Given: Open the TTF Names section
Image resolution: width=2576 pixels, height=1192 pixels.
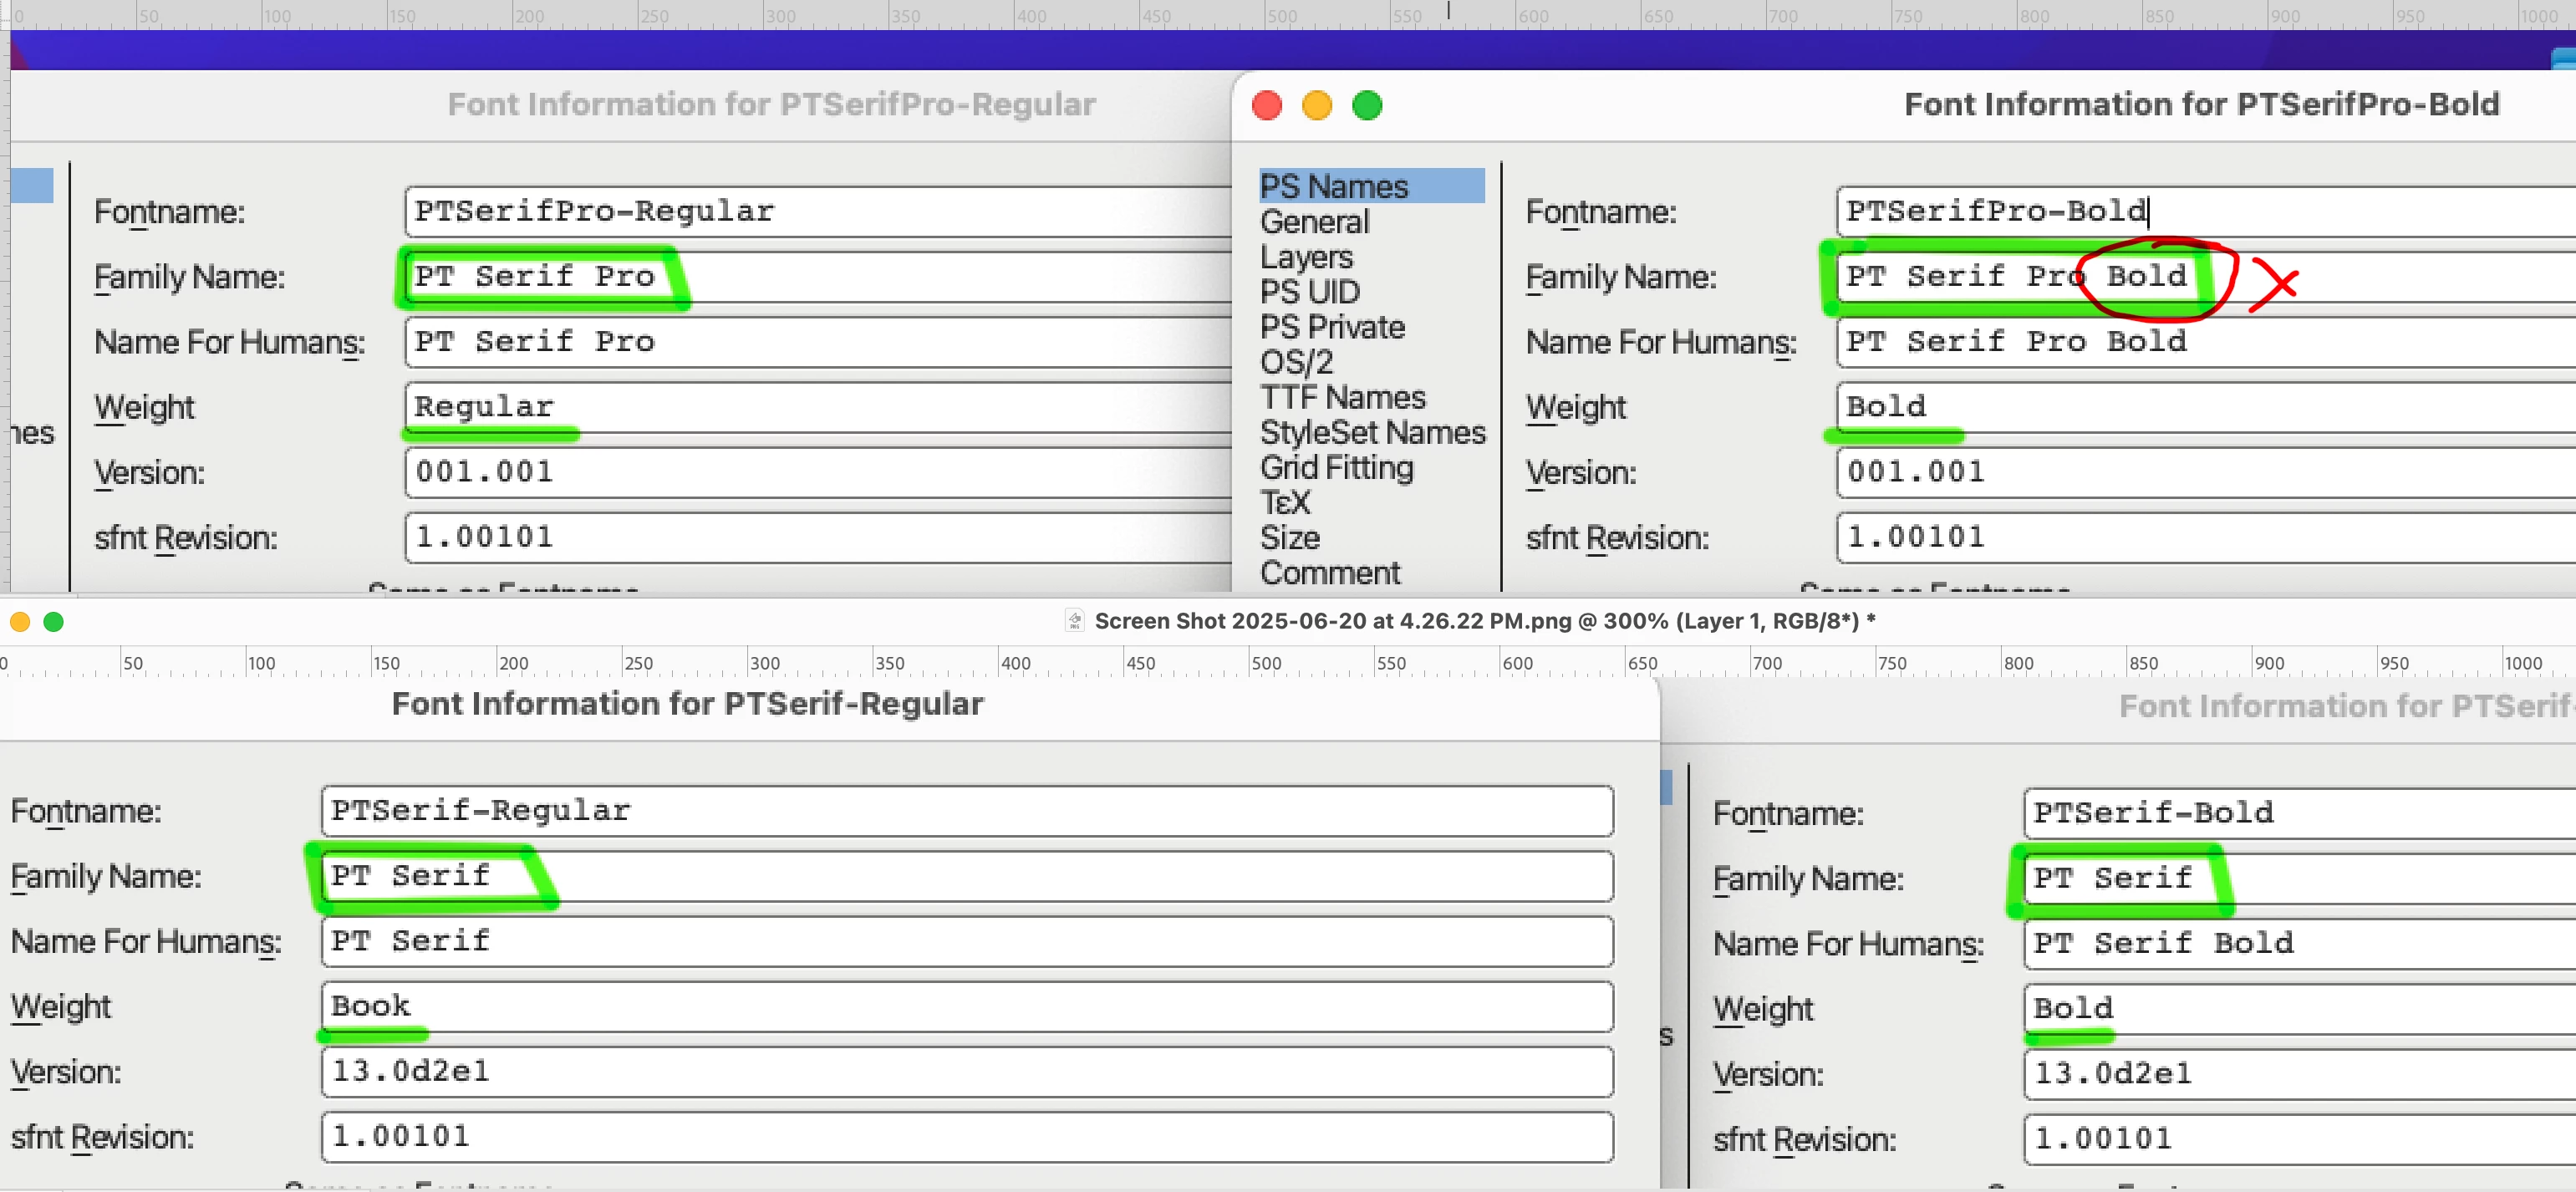Looking at the screenshot, I should [1342, 397].
